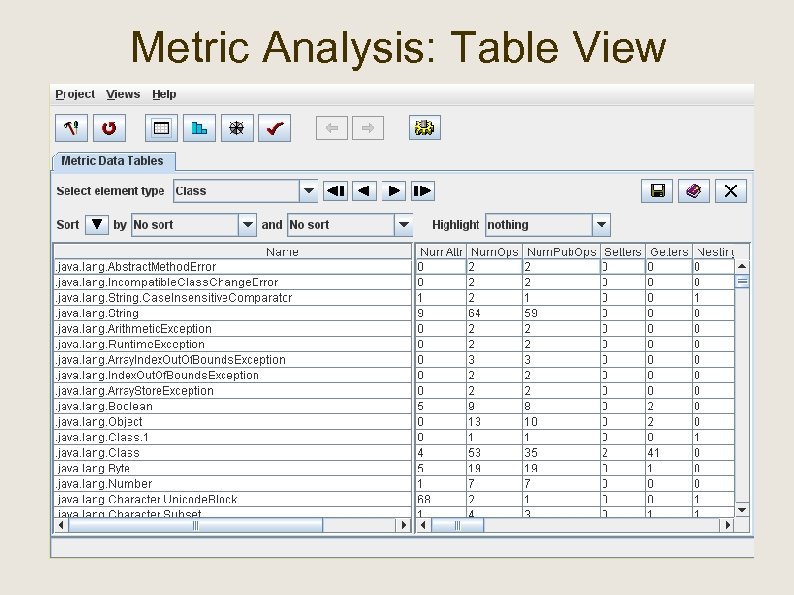
Task: Open the purple book help icon
Action: click(x=694, y=191)
